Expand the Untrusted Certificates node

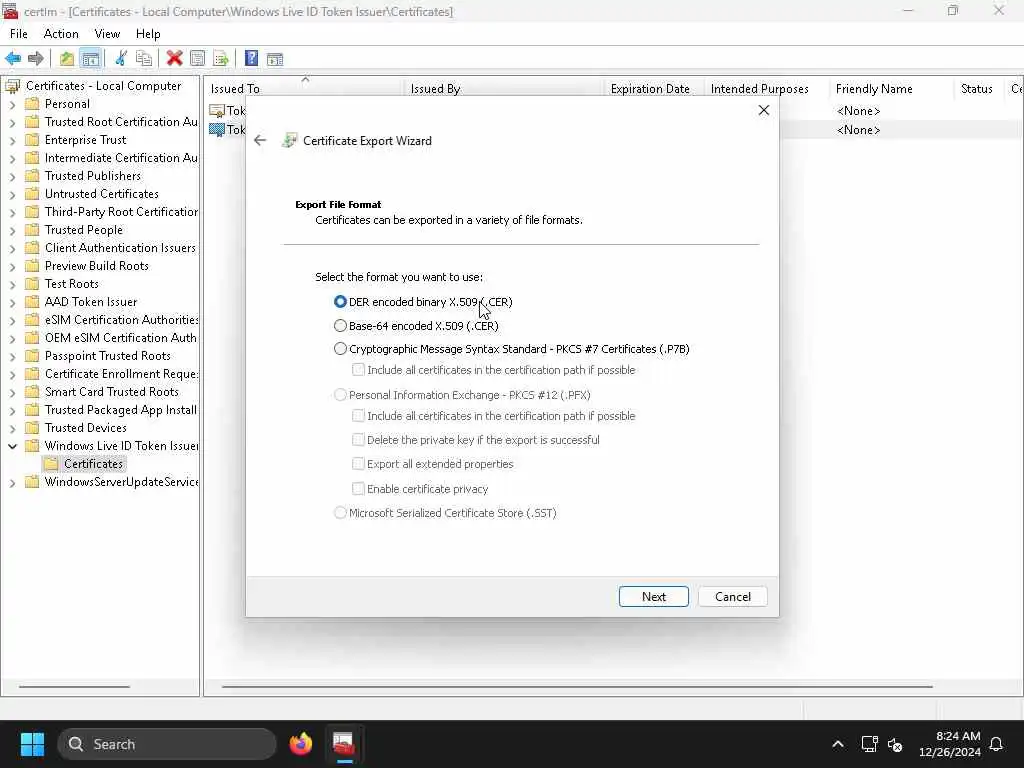12,195
